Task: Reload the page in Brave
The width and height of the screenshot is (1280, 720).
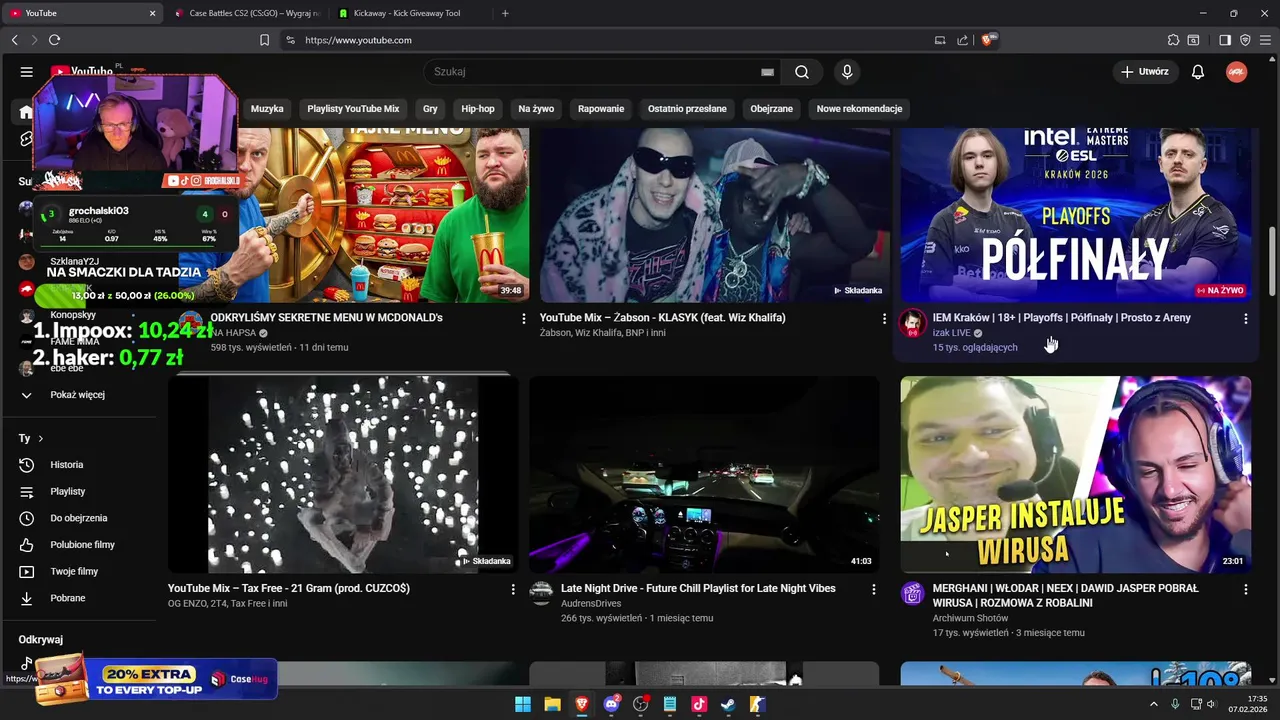Action: pos(54,40)
